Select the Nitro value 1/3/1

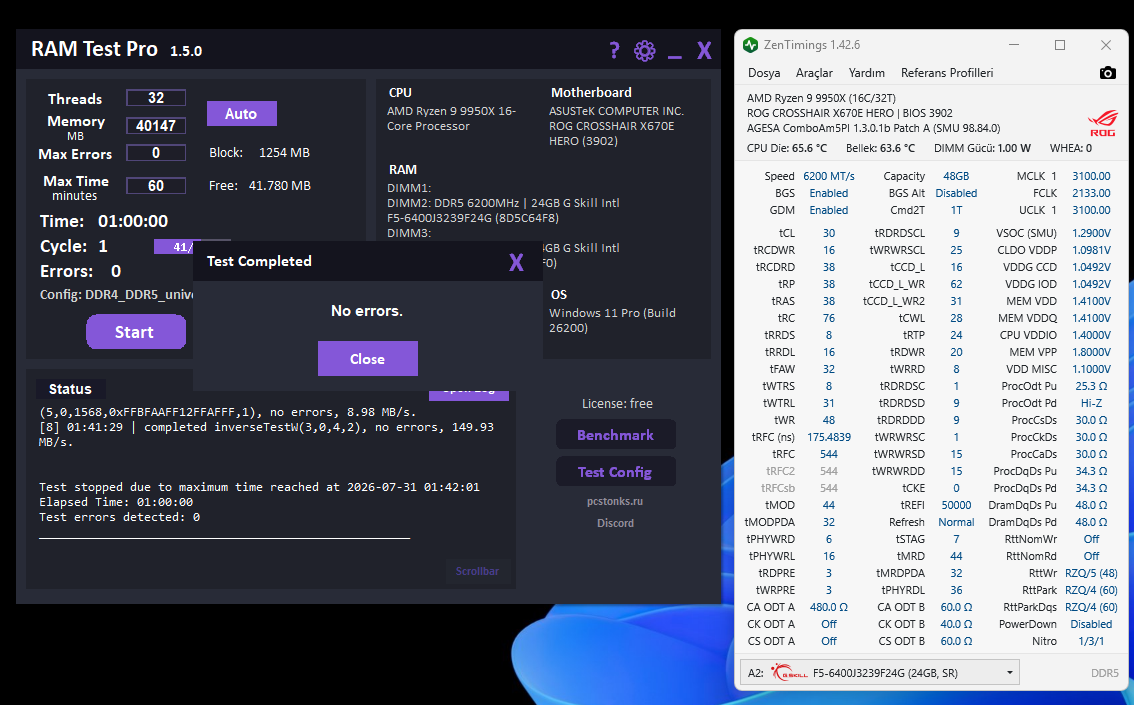coord(1091,641)
